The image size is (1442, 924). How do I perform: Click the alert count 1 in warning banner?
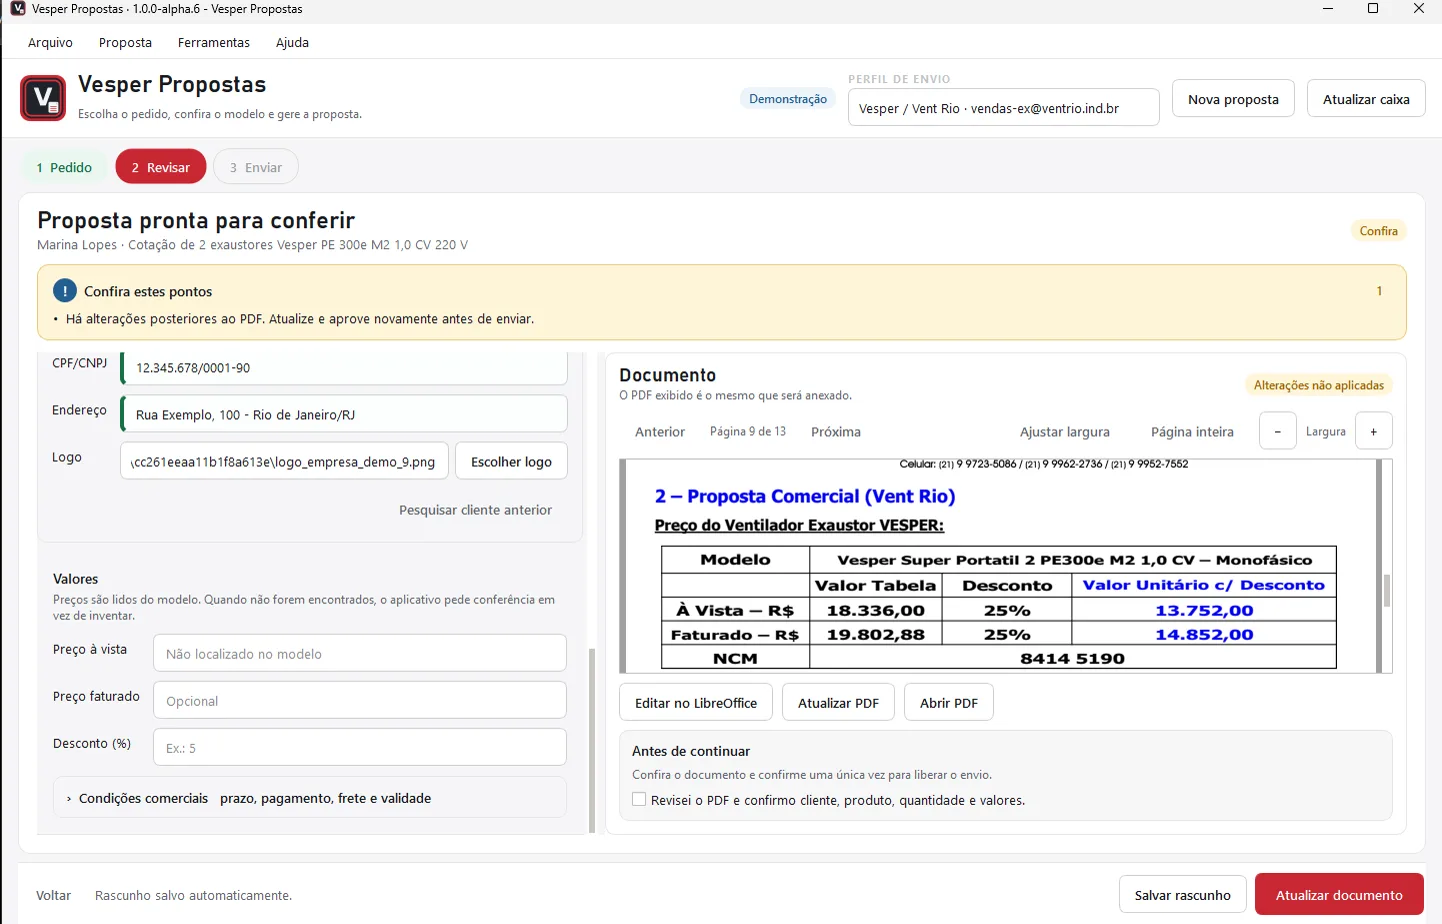(x=1379, y=291)
